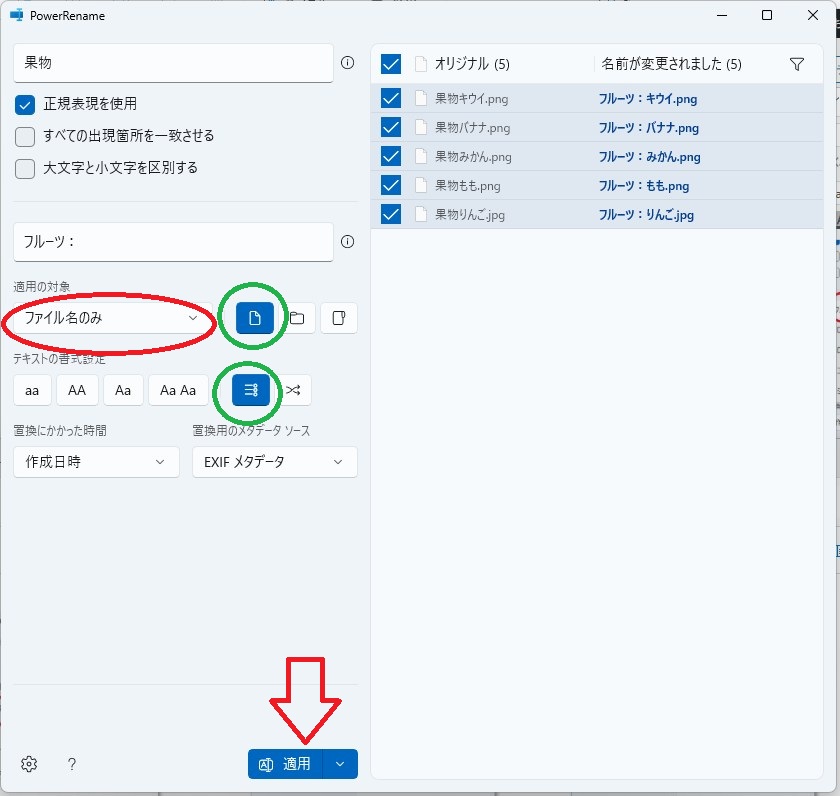Check 大文字と小文字を区別する option
This screenshot has height=796, width=840.
coord(25,168)
